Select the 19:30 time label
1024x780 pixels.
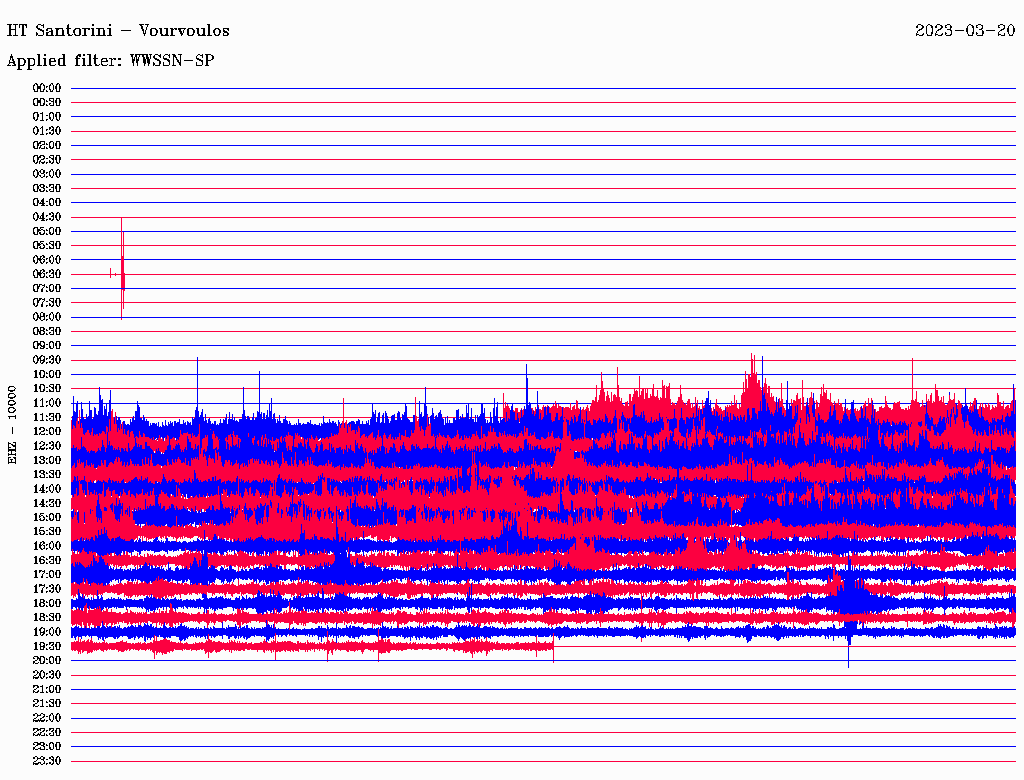coord(47,646)
